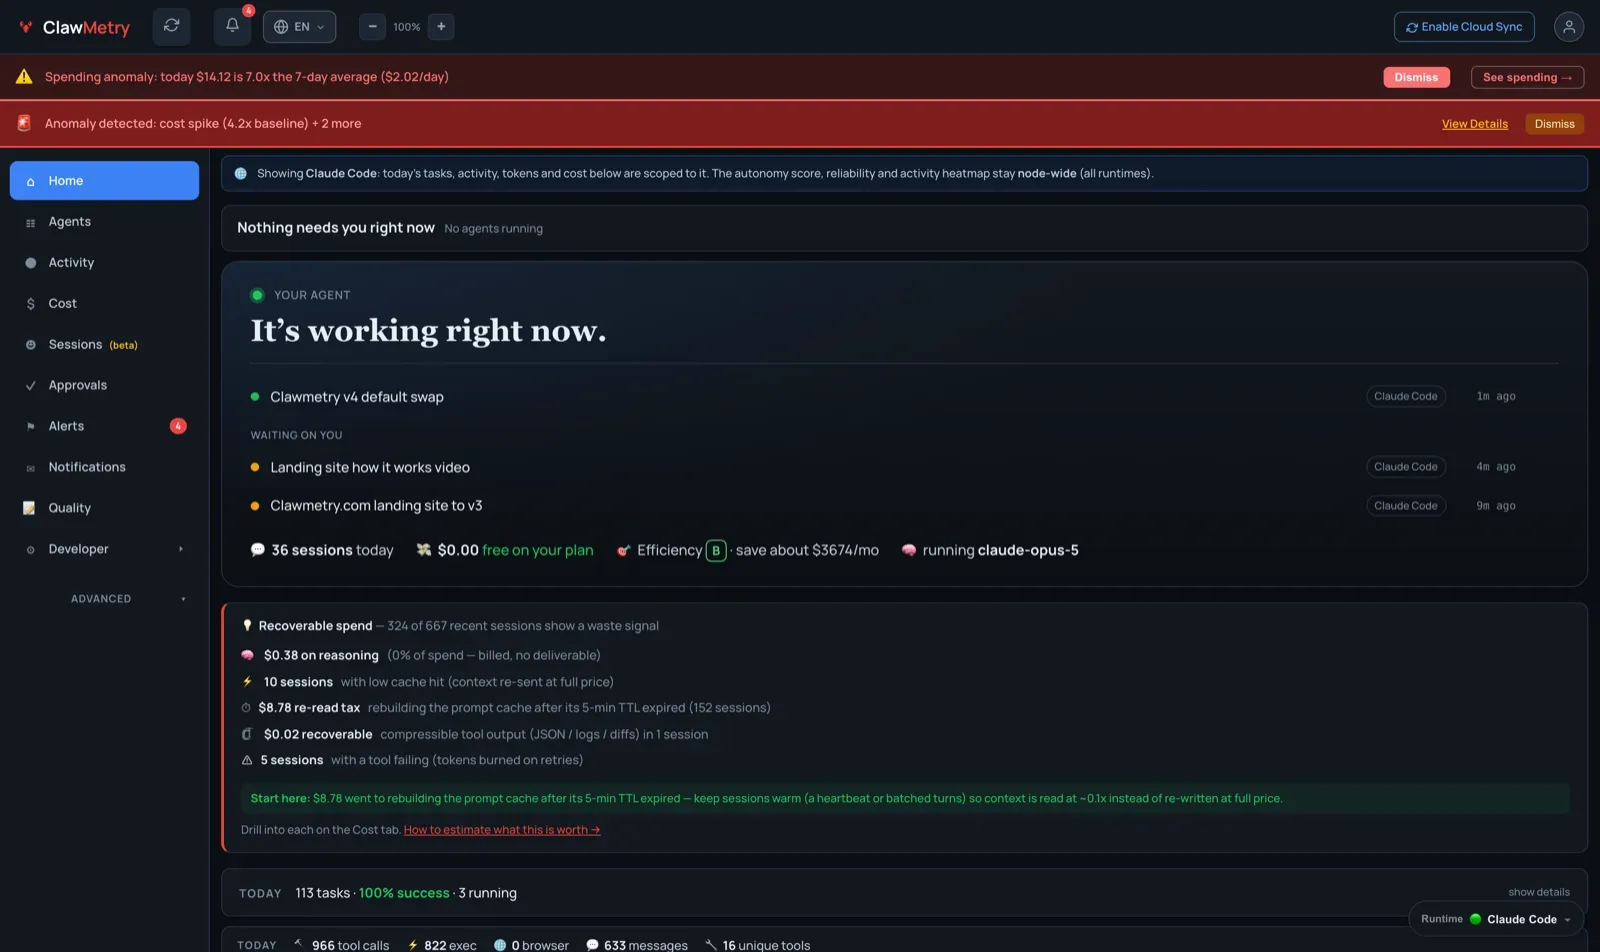
Task: Click the dollar icon beside Cost
Action: 30,304
